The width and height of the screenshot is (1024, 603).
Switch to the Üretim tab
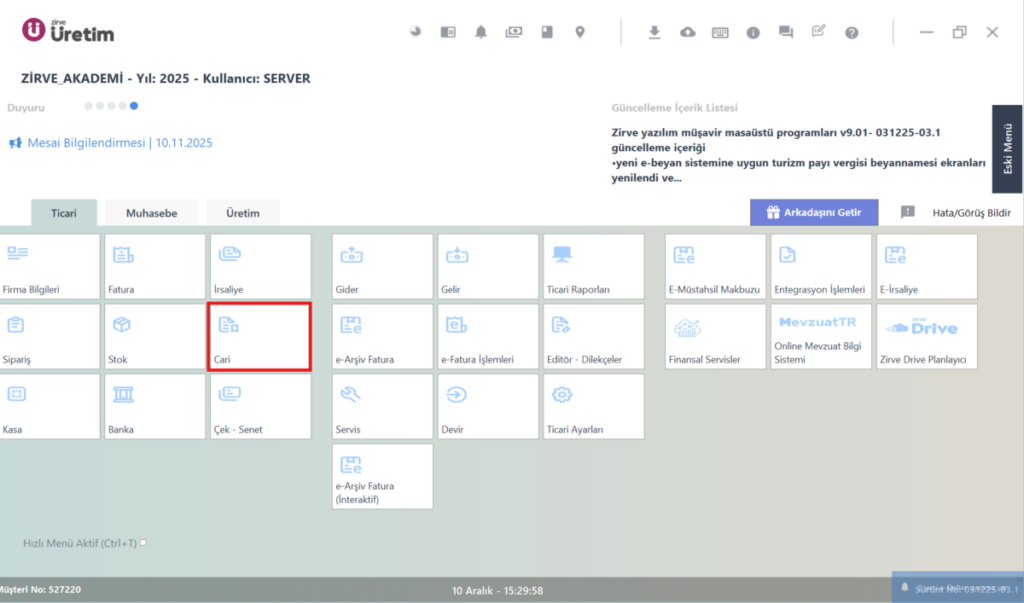coord(243,213)
